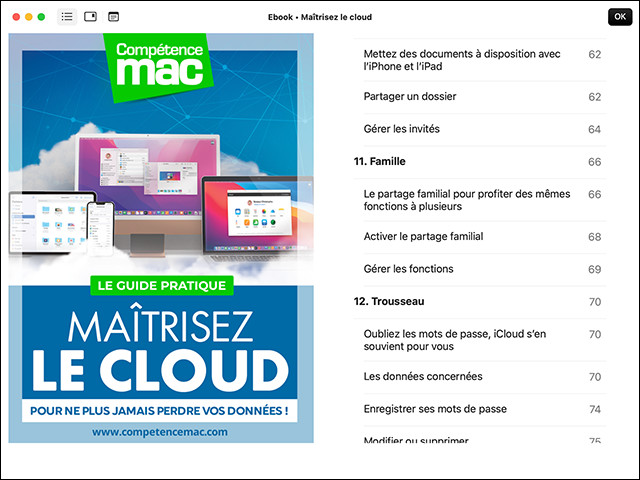The width and height of the screenshot is (640, 480).
Task: Click page number 64
Action: point(594,130)
